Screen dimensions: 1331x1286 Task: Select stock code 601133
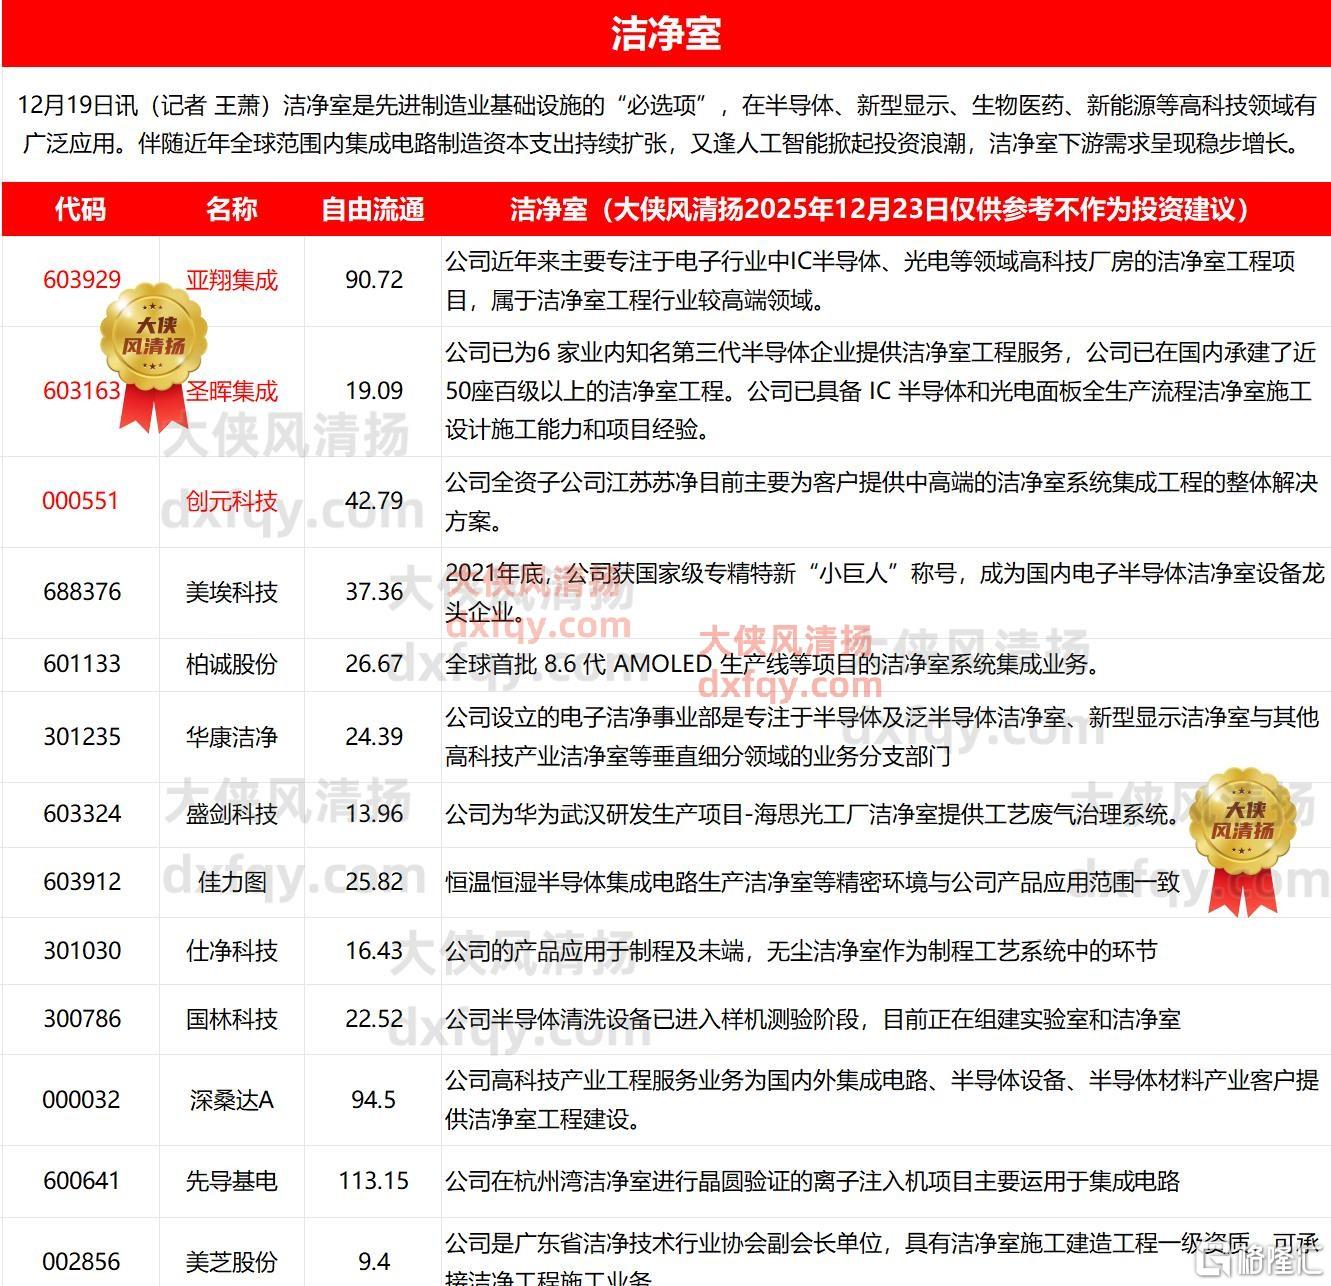pyautogui.click(x=82, y=664)
